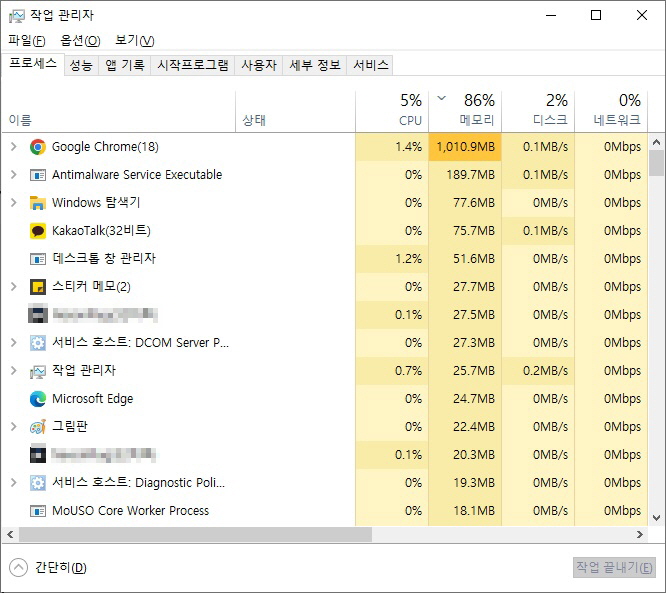
Task: Open the 옵션(O) menu
Action: 80,41
